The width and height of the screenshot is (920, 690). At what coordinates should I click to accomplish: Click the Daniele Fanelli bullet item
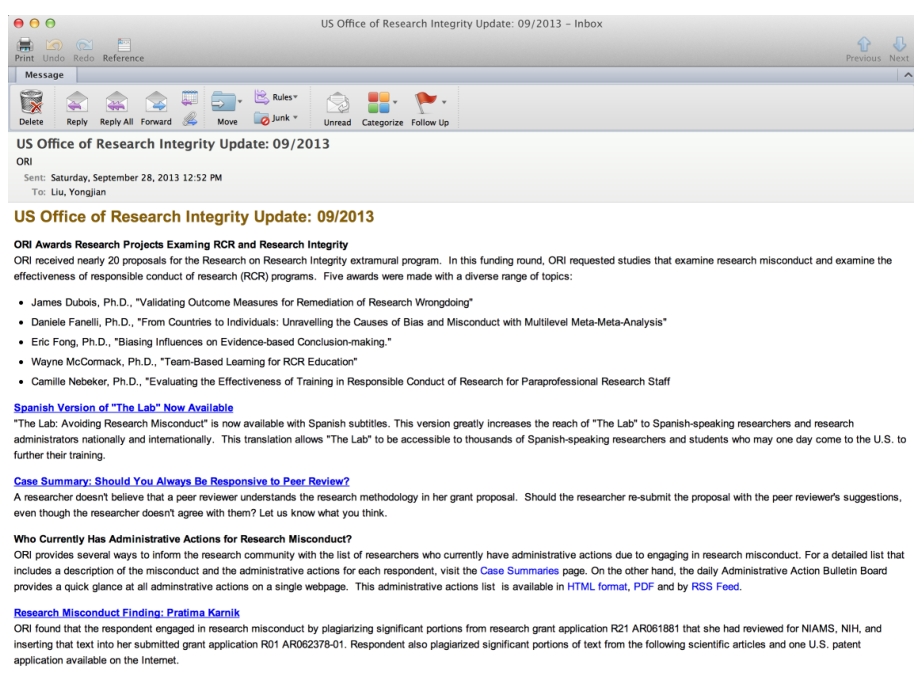coord(349,323)
